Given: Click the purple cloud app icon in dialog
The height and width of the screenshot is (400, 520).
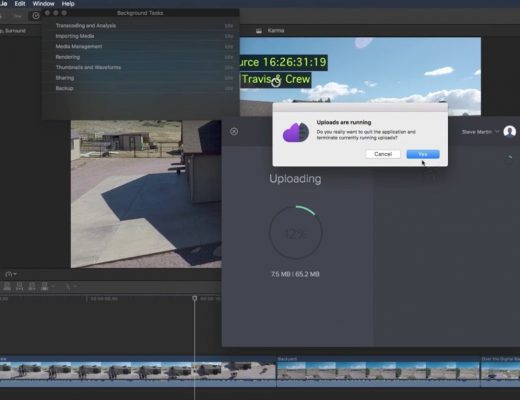Looking at the screenshot, I should [x=296, y=132].
